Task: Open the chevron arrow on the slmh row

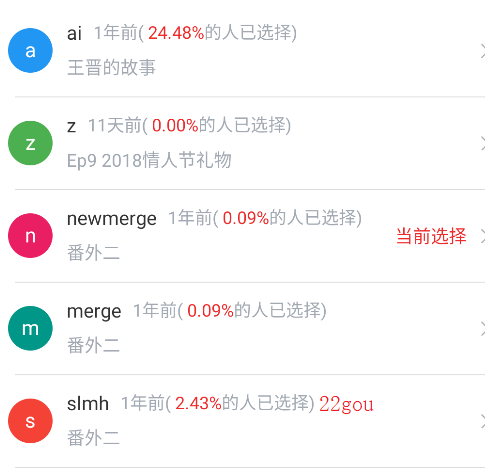Action: point(482,422)
